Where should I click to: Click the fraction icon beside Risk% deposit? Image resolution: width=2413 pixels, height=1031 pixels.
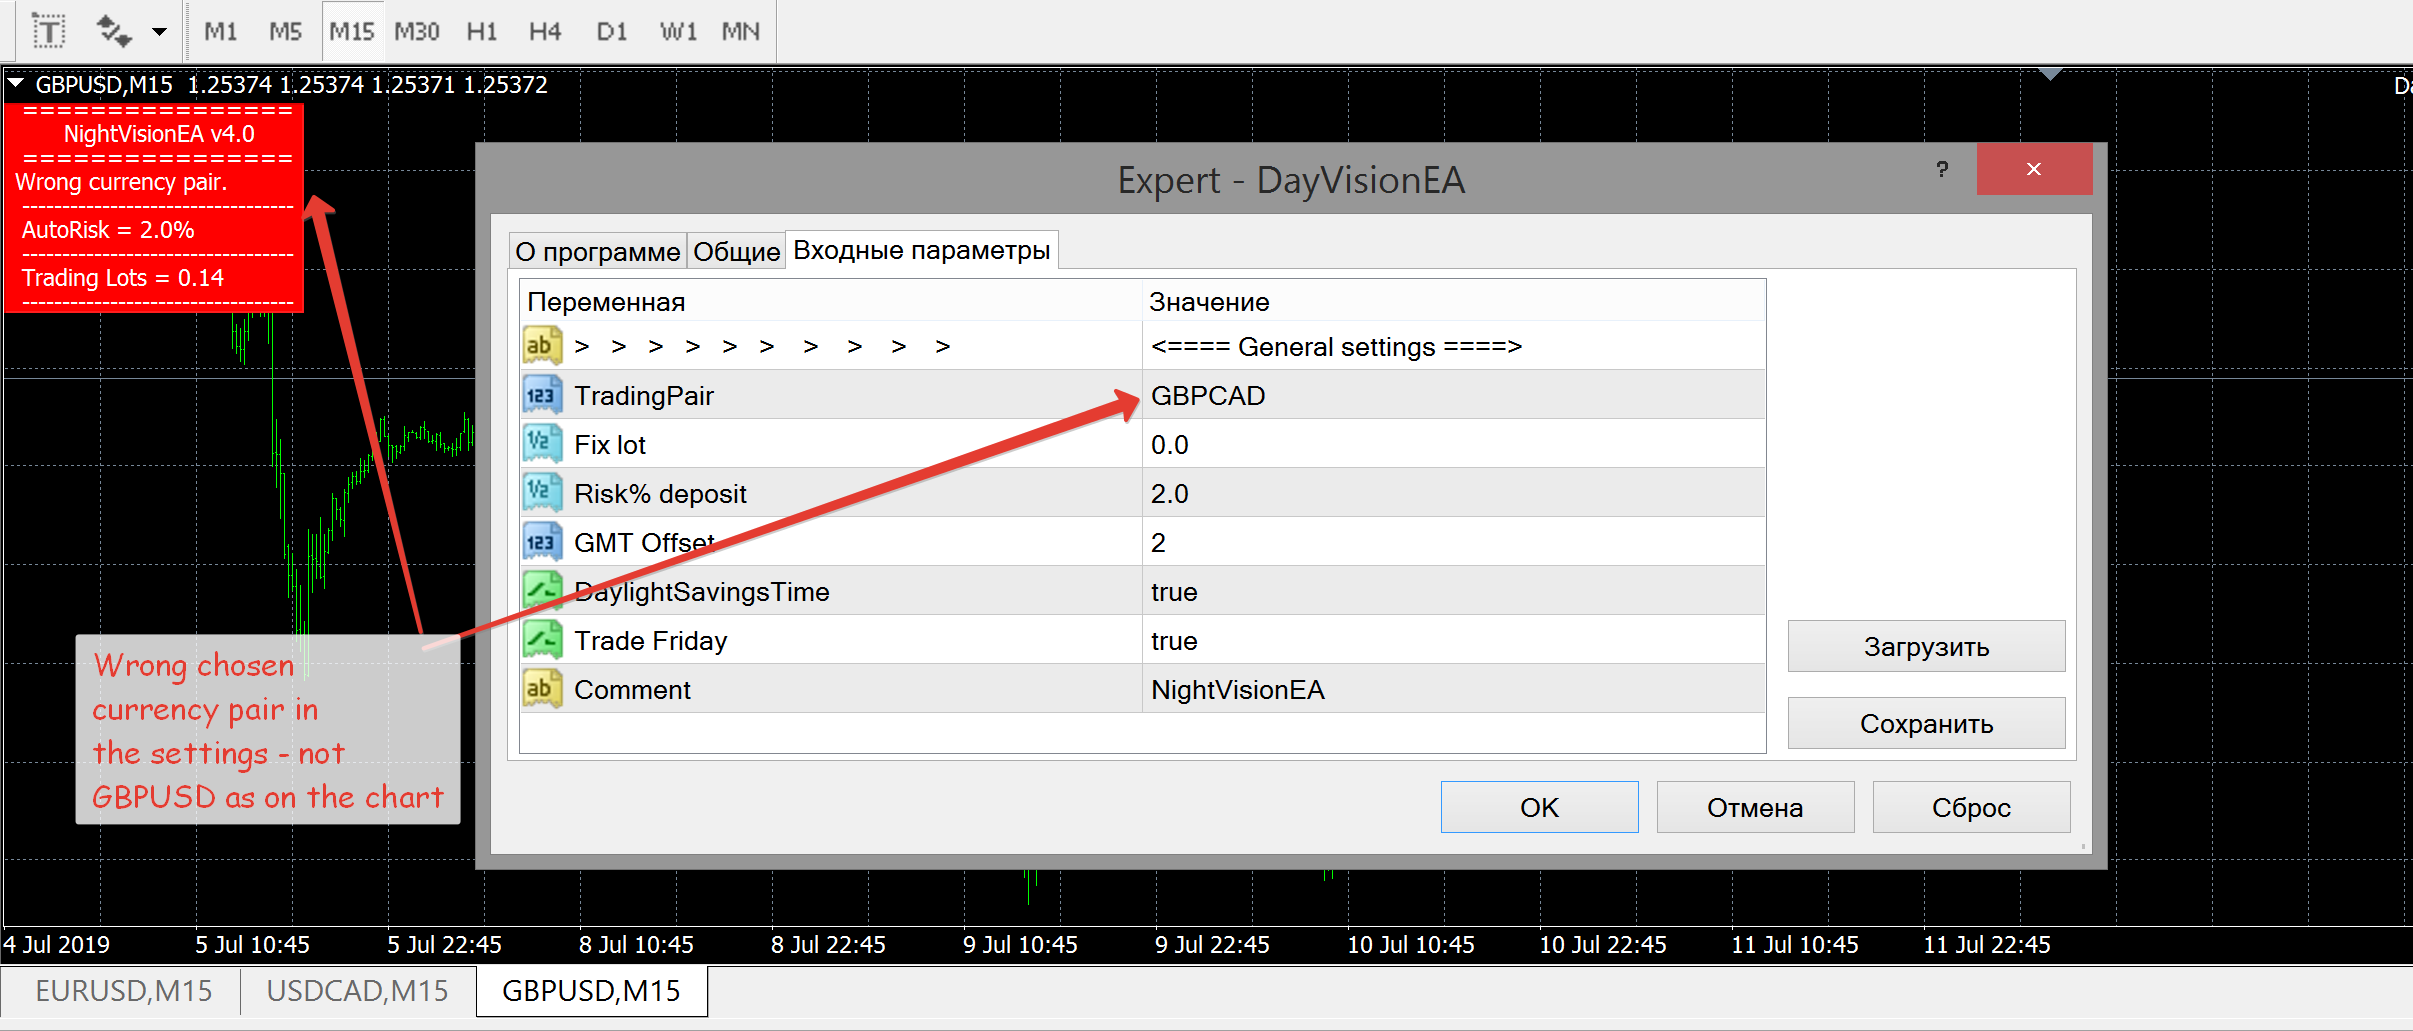coord(542,493)
